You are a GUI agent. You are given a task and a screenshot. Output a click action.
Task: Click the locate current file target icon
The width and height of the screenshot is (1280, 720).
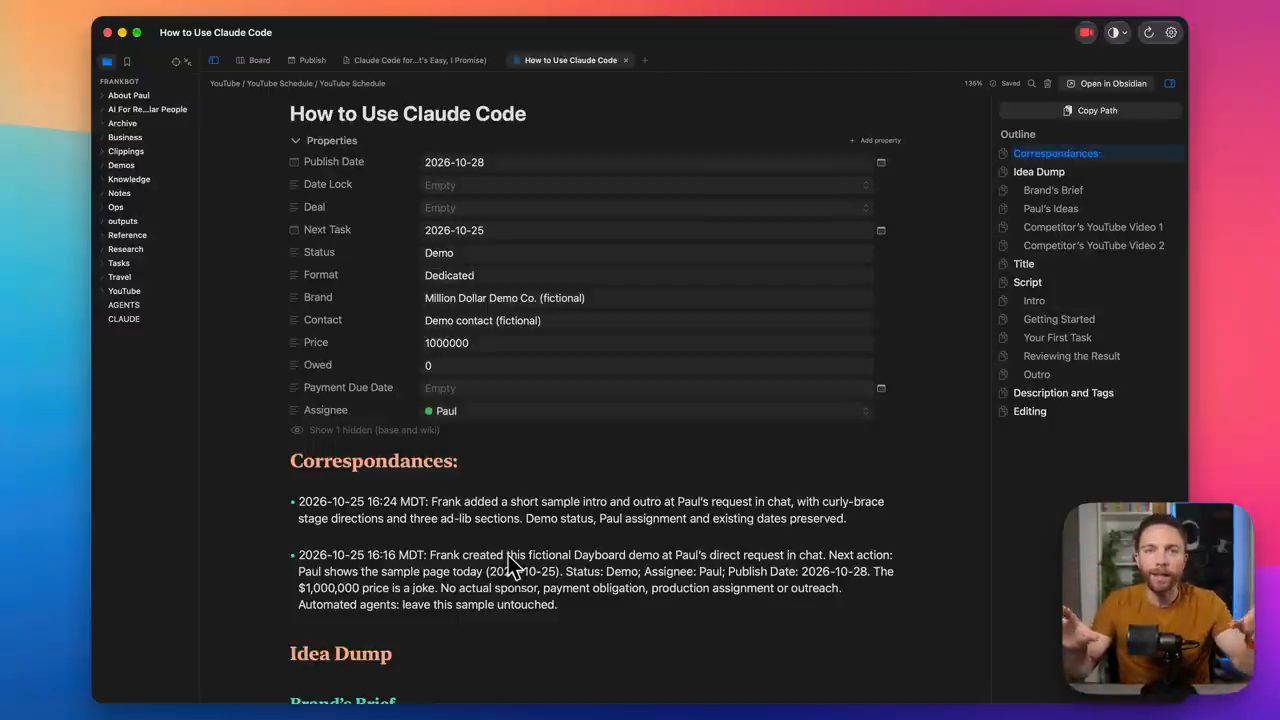[176, 62]
